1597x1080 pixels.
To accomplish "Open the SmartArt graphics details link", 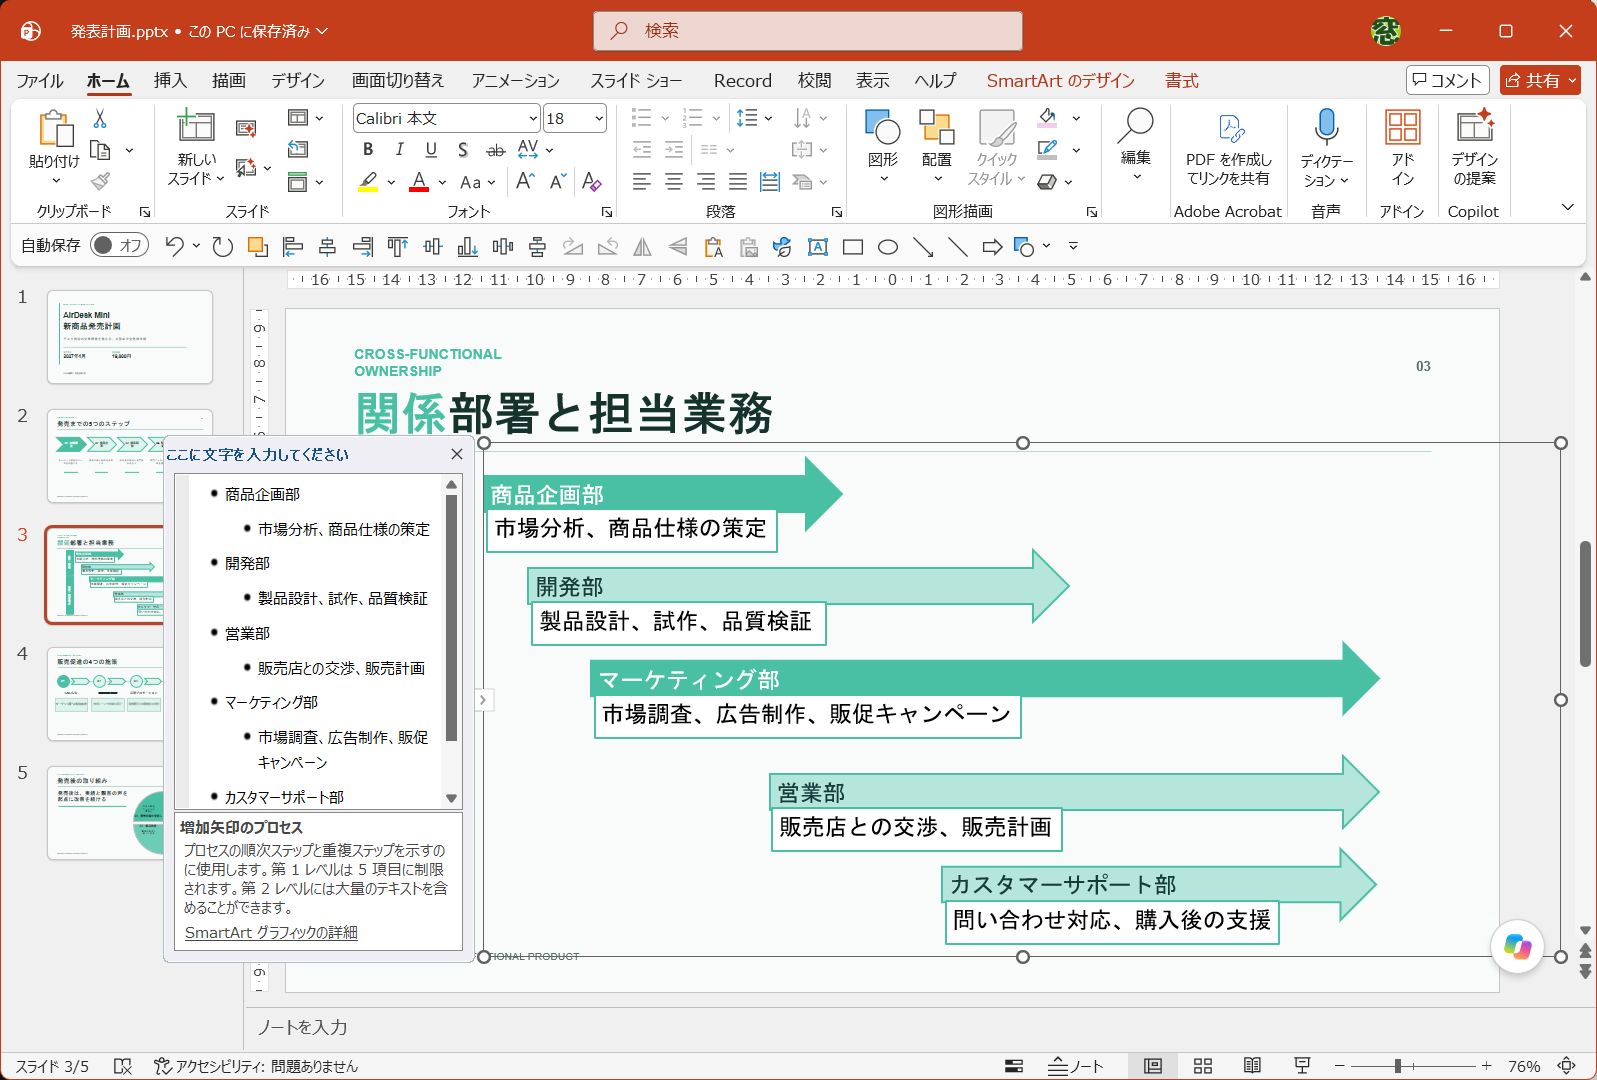I will (271, 932).
